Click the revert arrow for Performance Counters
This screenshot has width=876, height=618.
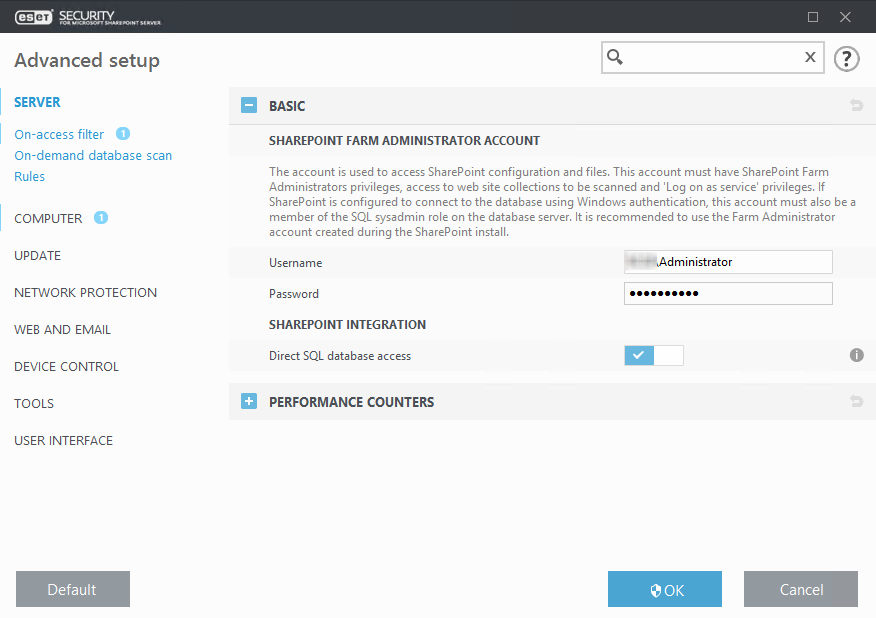pyautogui.click(x=857, y=402)
